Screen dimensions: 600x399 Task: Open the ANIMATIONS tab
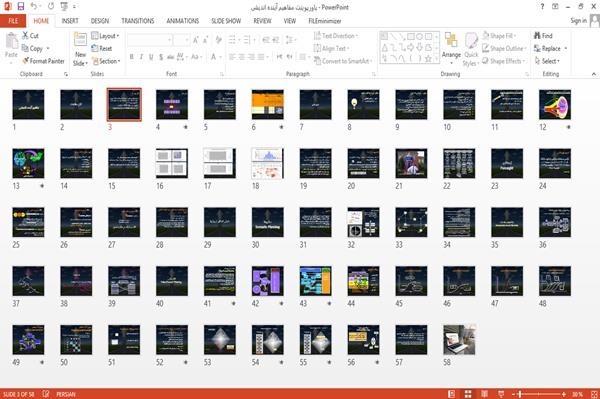[x=183, y=21]
